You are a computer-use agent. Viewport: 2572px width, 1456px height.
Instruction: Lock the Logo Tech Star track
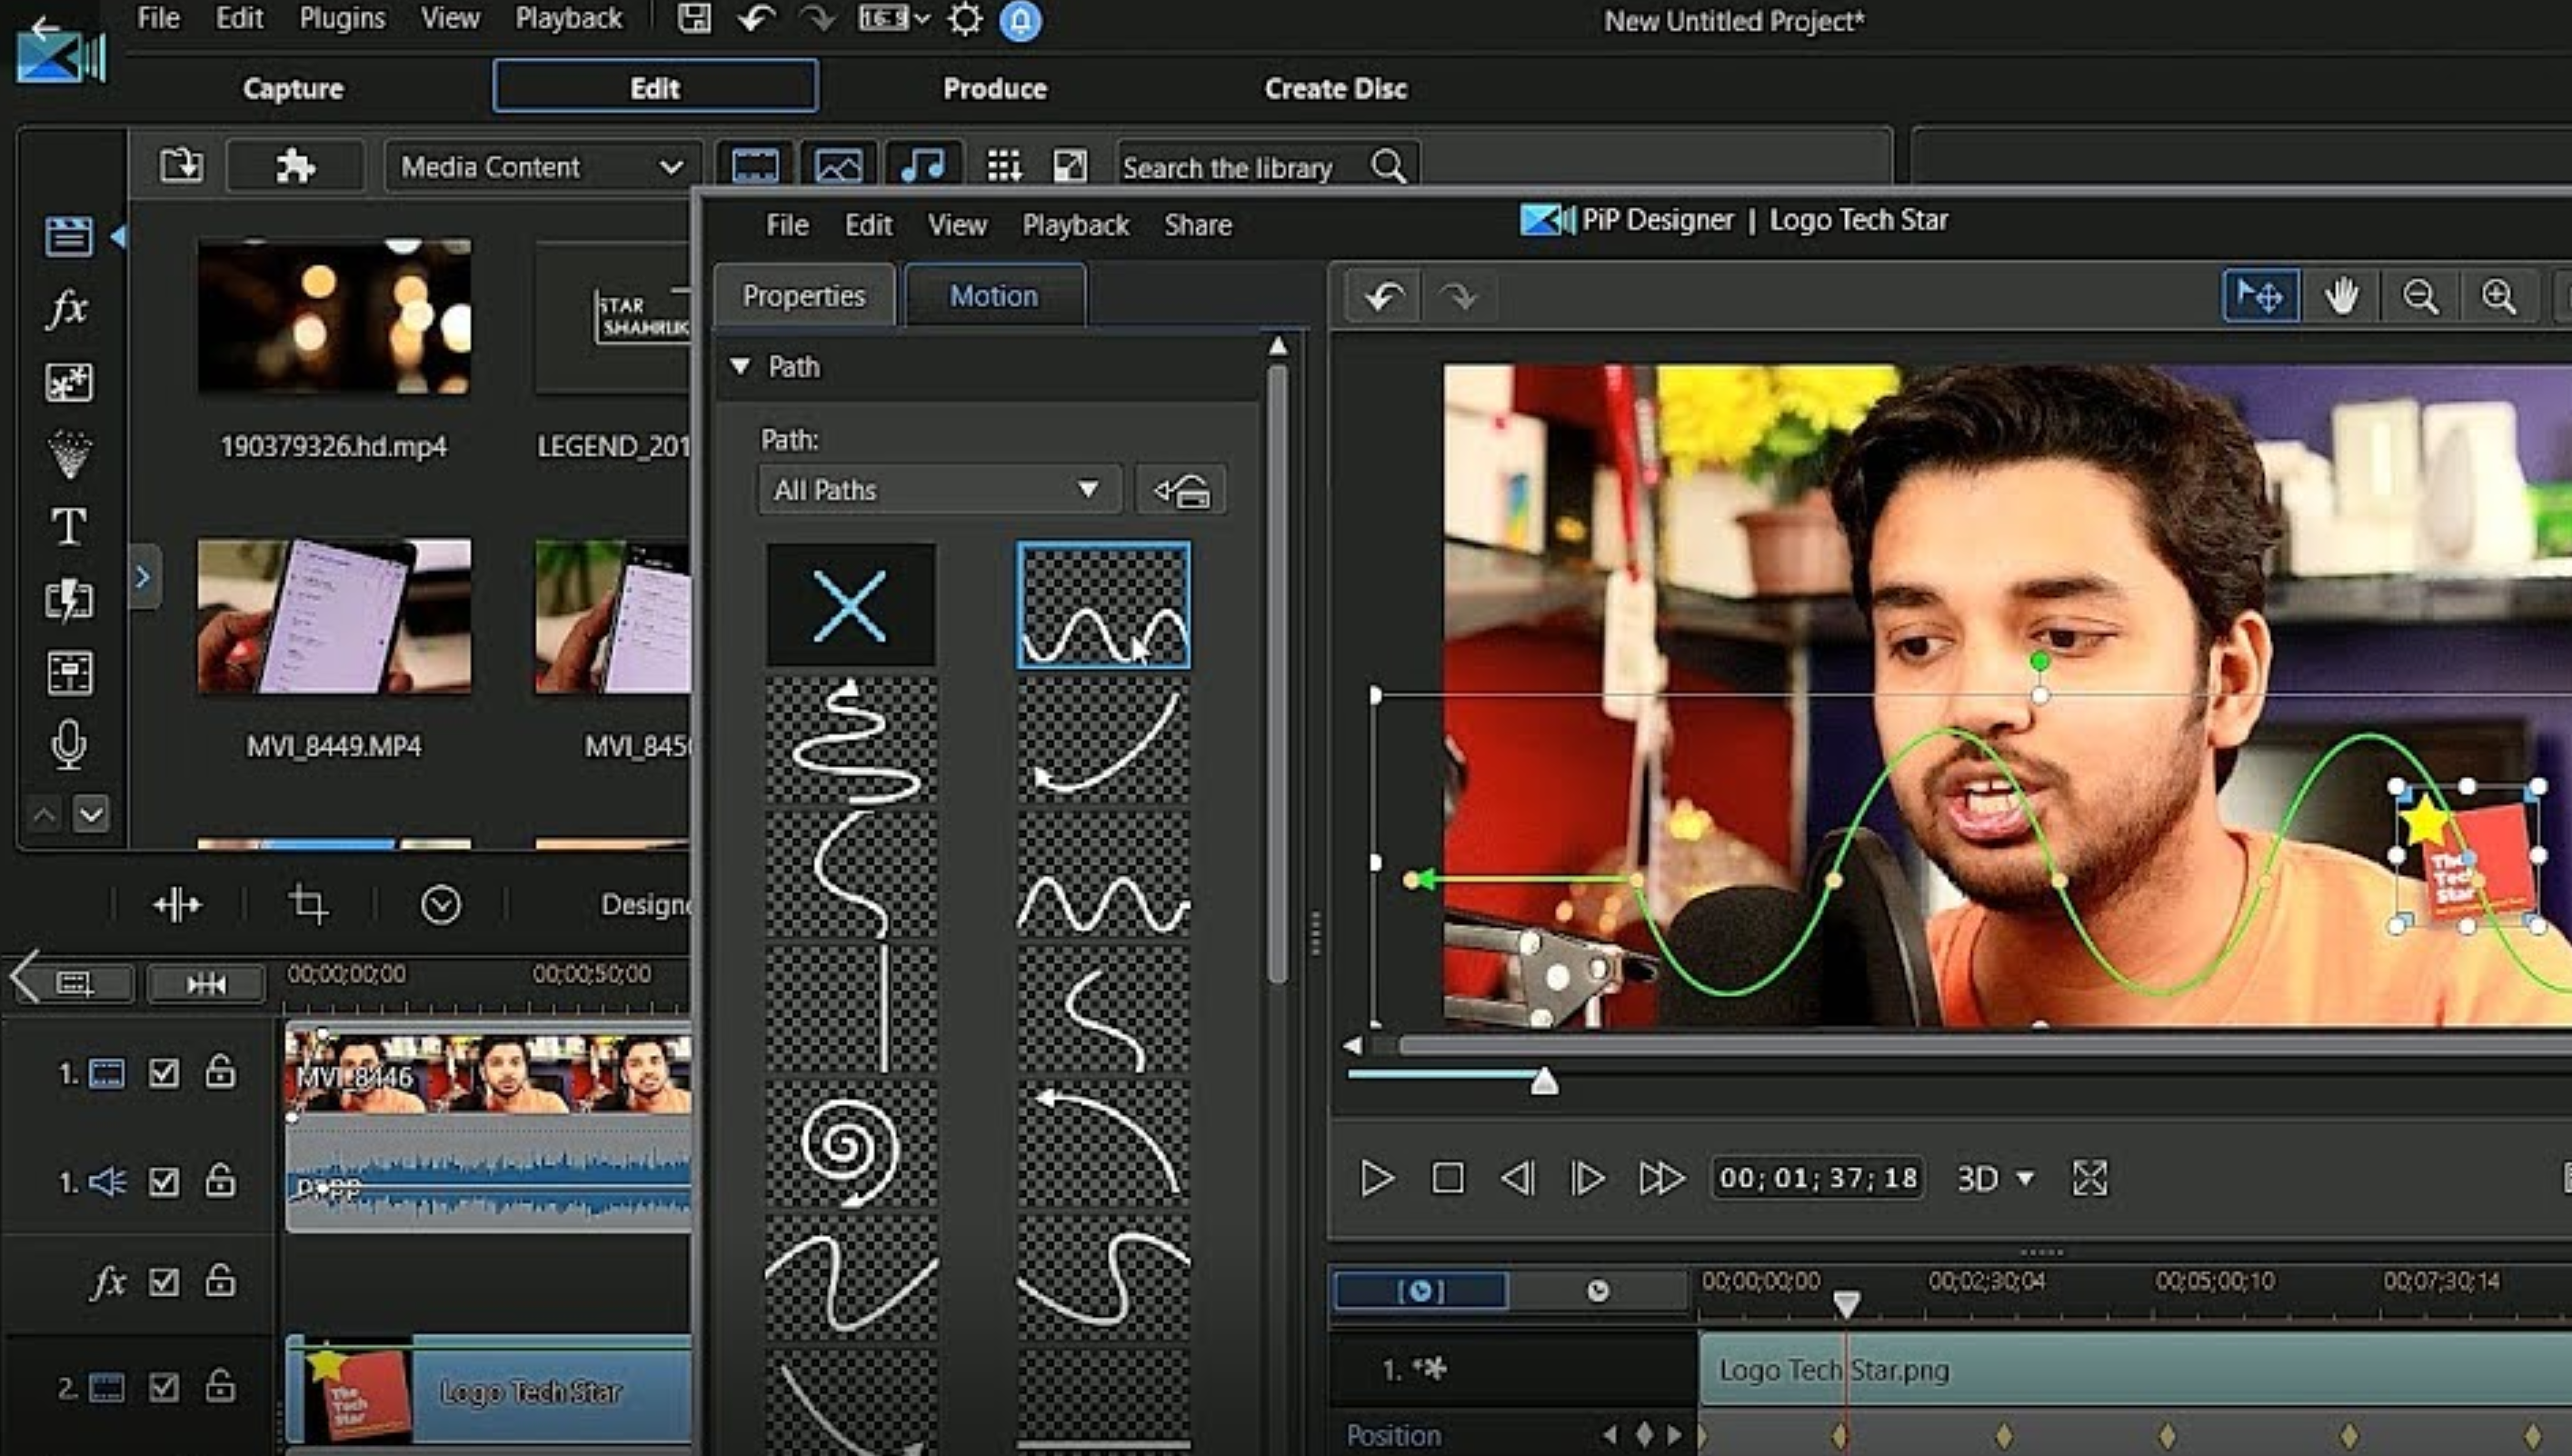click(219, 1387)
